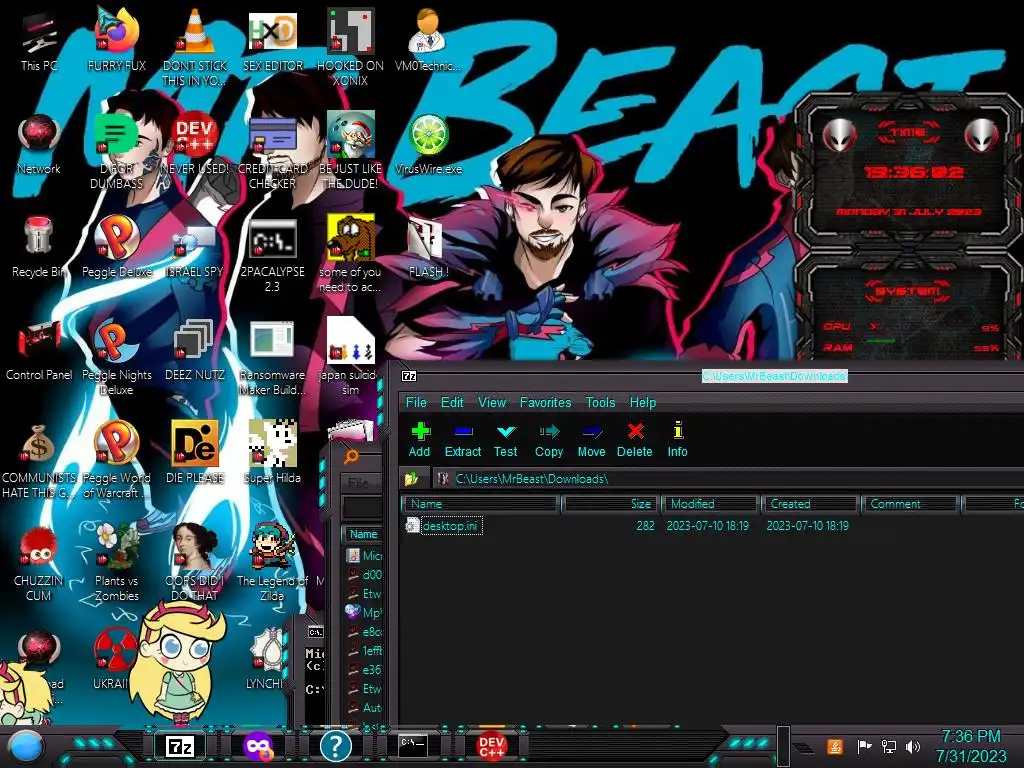Select the VirusWire.exe lime icon
This screenshot has width=1024, height=768.
coord(428,145)
